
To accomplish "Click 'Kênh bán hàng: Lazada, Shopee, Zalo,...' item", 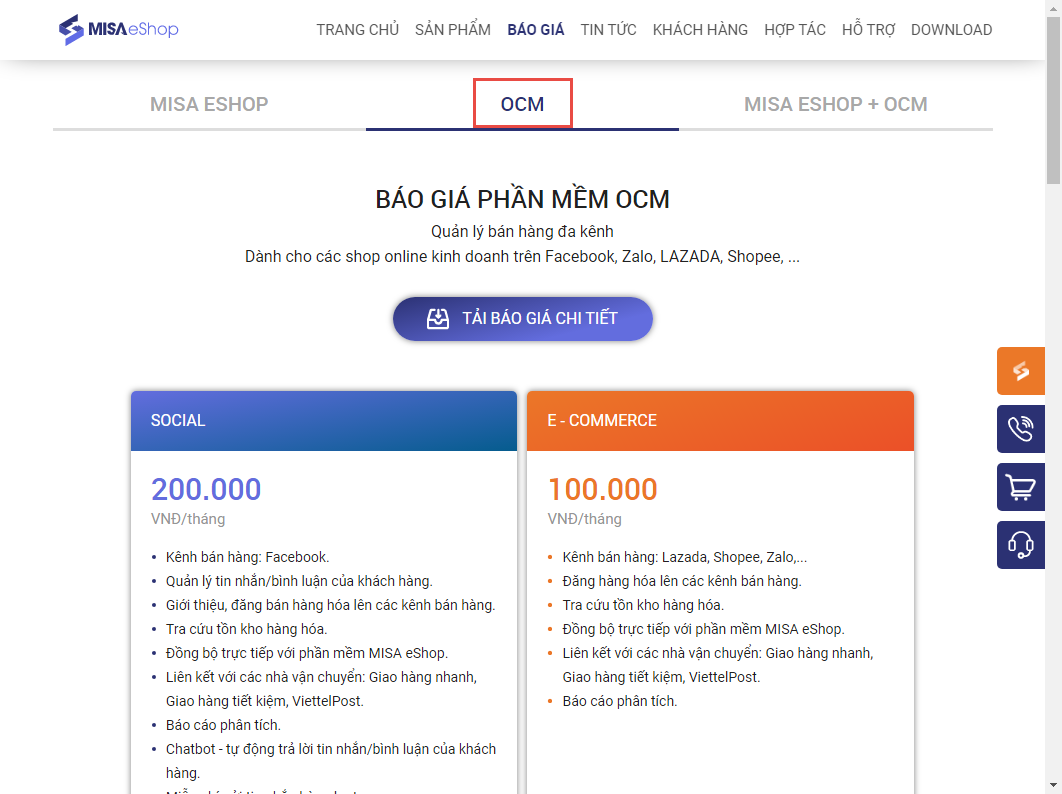I will 685,557.
